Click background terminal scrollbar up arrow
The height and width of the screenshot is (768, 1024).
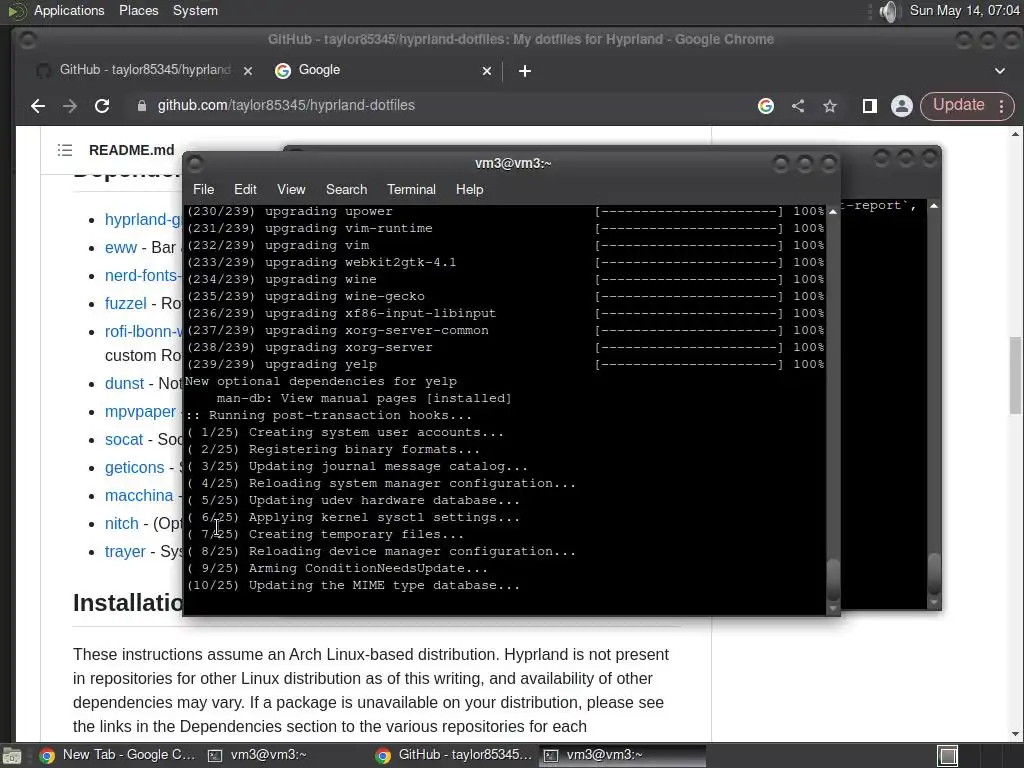(x=934, y=206)
